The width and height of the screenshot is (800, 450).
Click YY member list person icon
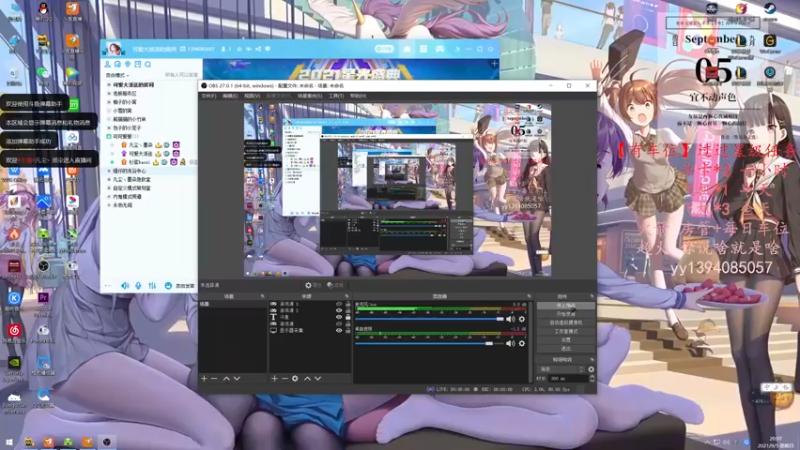107,65
